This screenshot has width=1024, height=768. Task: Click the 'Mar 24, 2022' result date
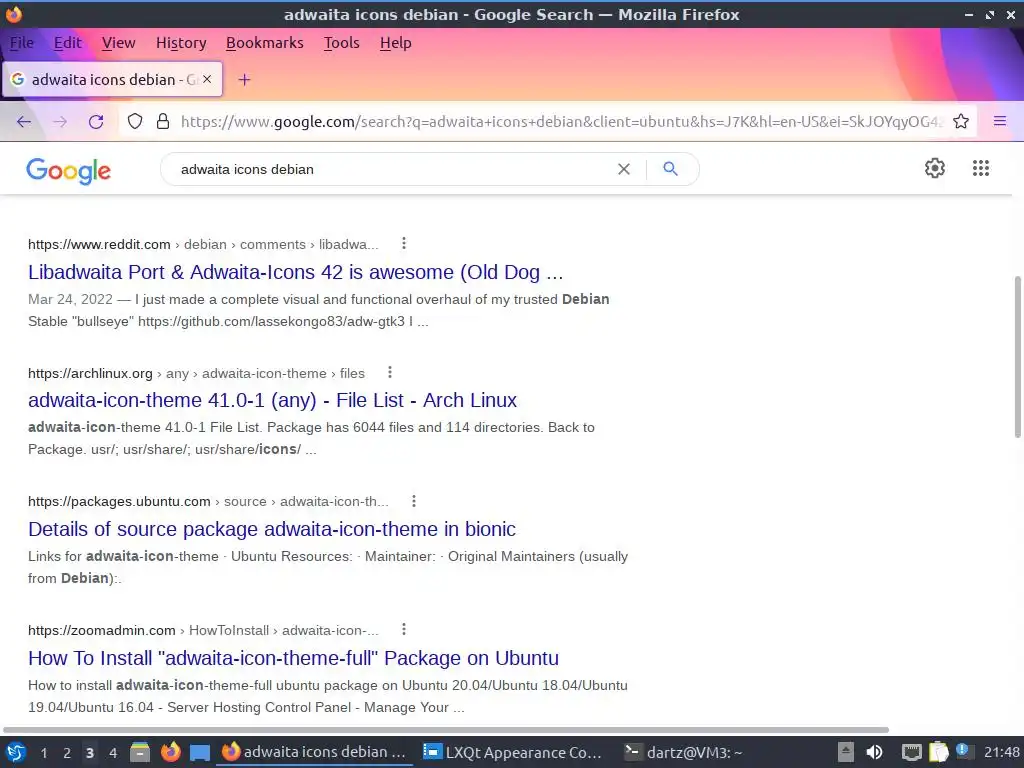pos(71,299)
